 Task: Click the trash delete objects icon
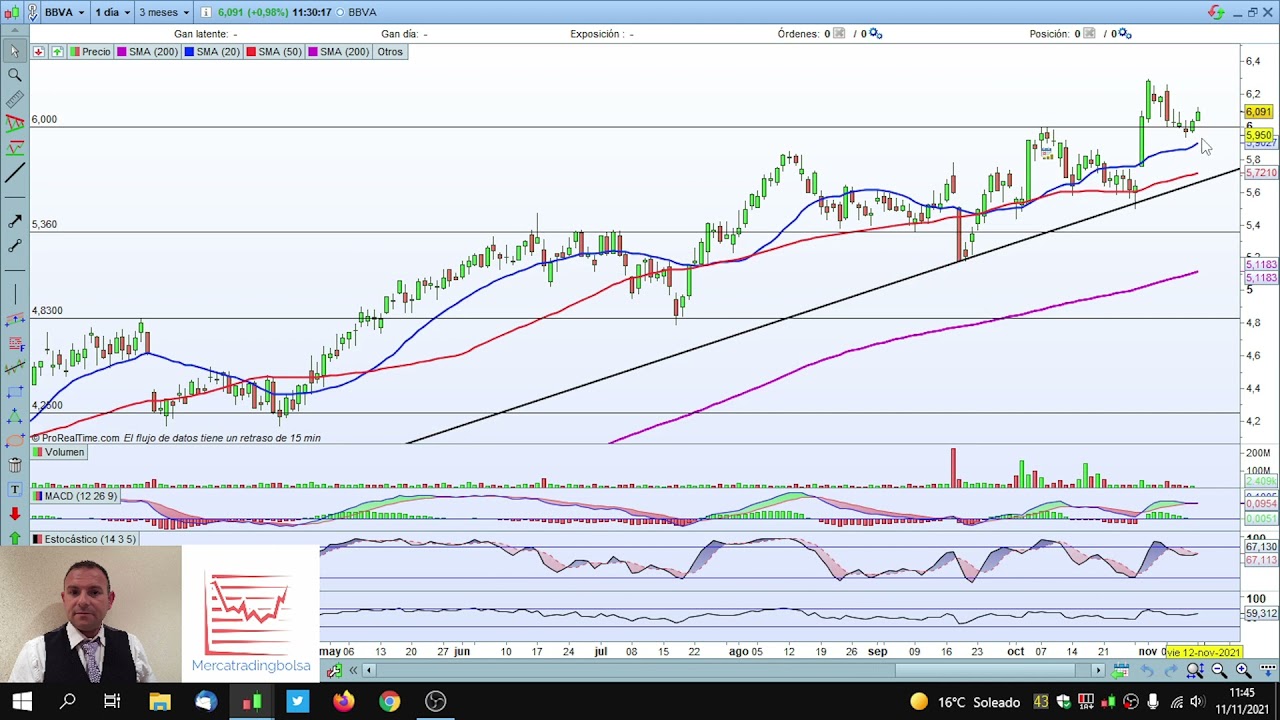[x=15, y=465]
